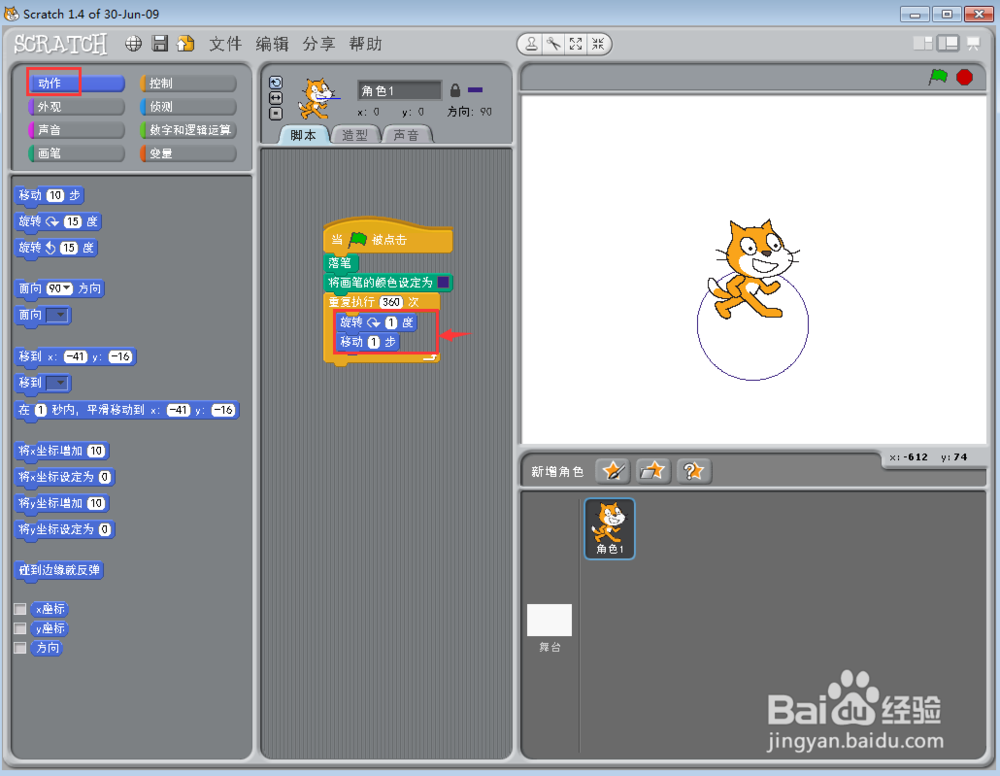Click the 将y坐标设定为 0 block

[x=64, y=529]
